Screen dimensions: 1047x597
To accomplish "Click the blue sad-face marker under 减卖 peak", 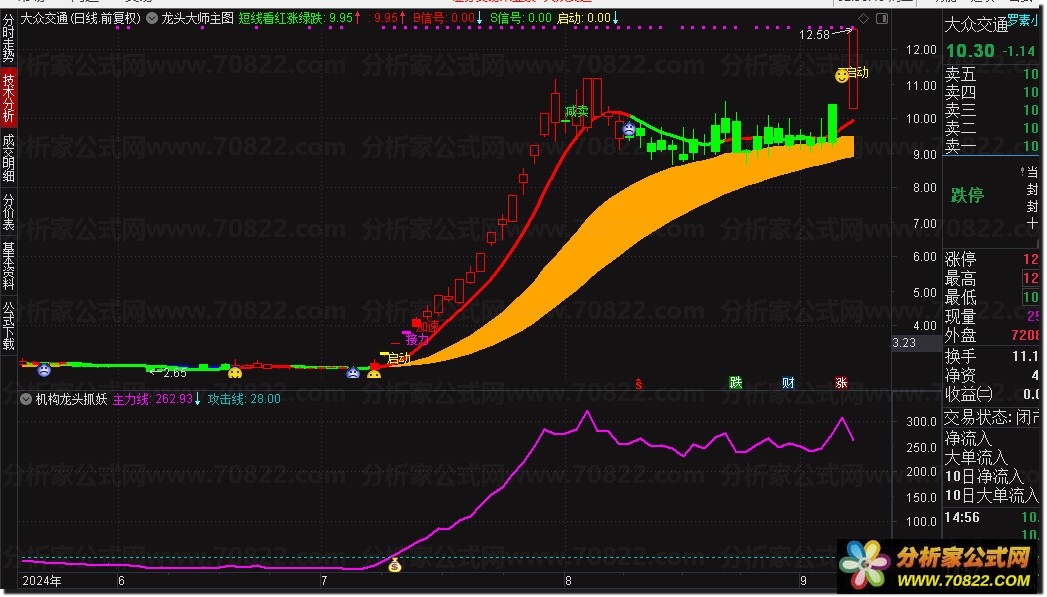I will [629, 129].
